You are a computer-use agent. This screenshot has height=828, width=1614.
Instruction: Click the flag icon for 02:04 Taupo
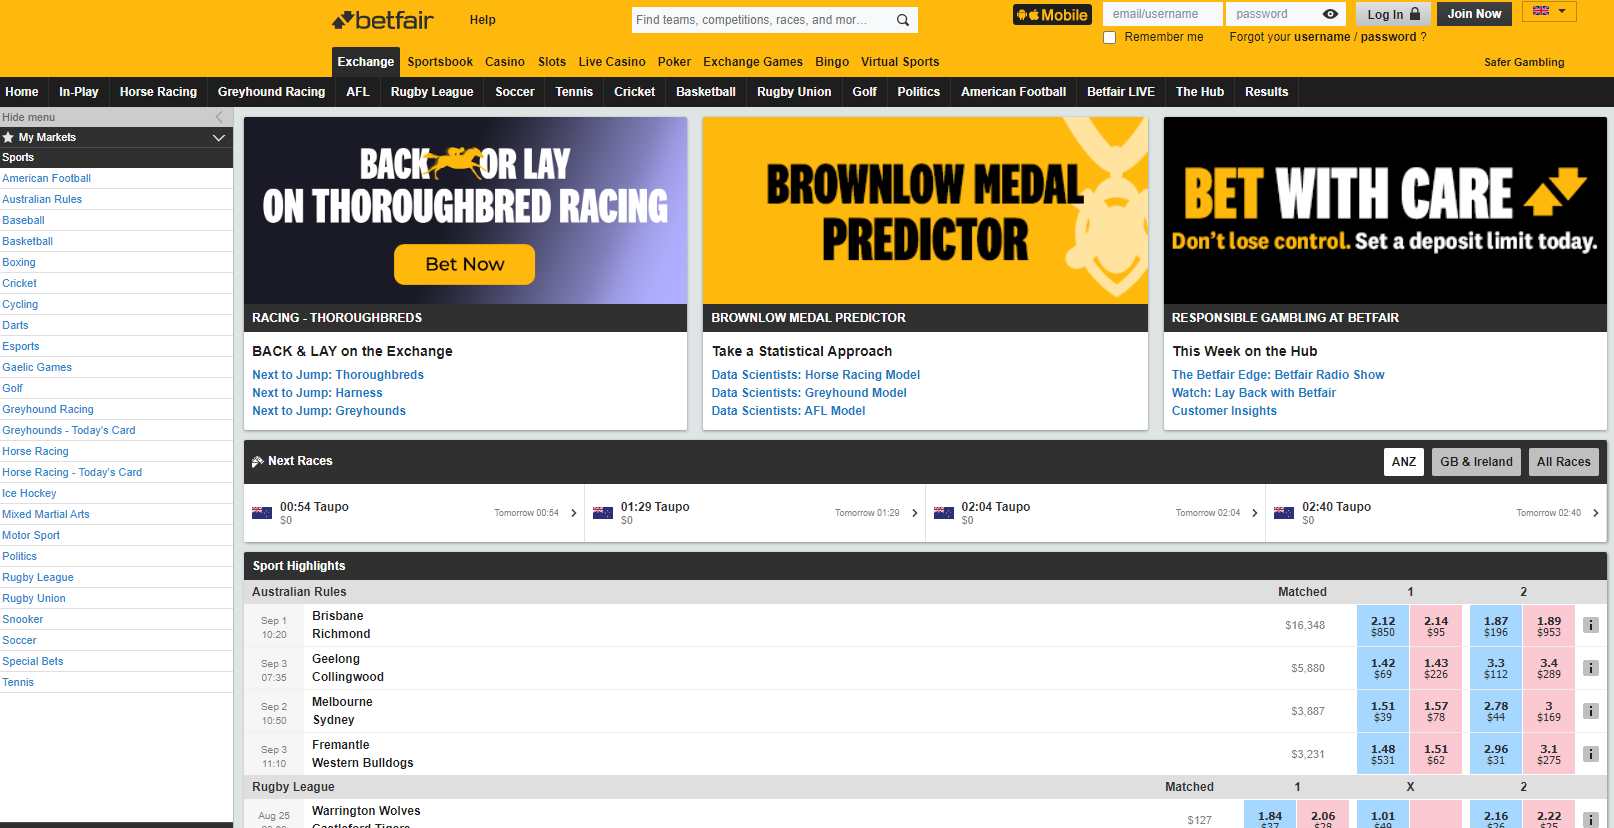tap(944, 513)
